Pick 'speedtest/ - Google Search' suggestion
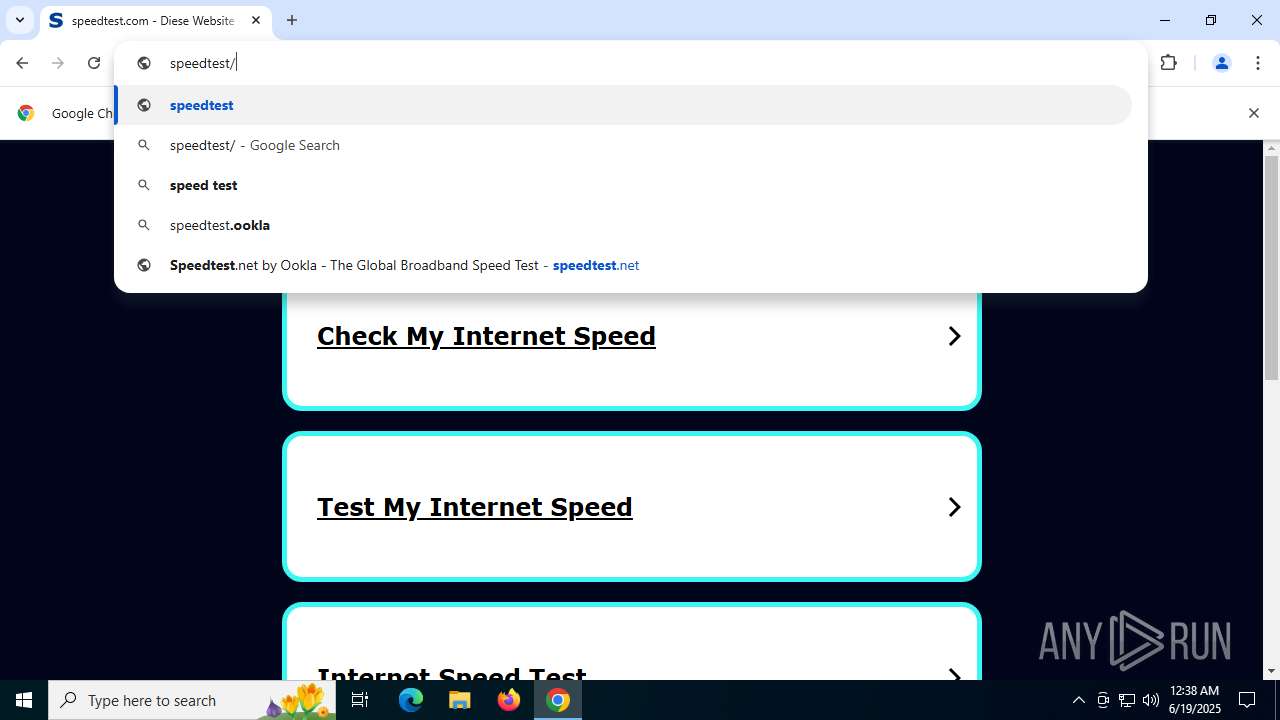This screenshot has height=720, width=1280. point(624,145)
